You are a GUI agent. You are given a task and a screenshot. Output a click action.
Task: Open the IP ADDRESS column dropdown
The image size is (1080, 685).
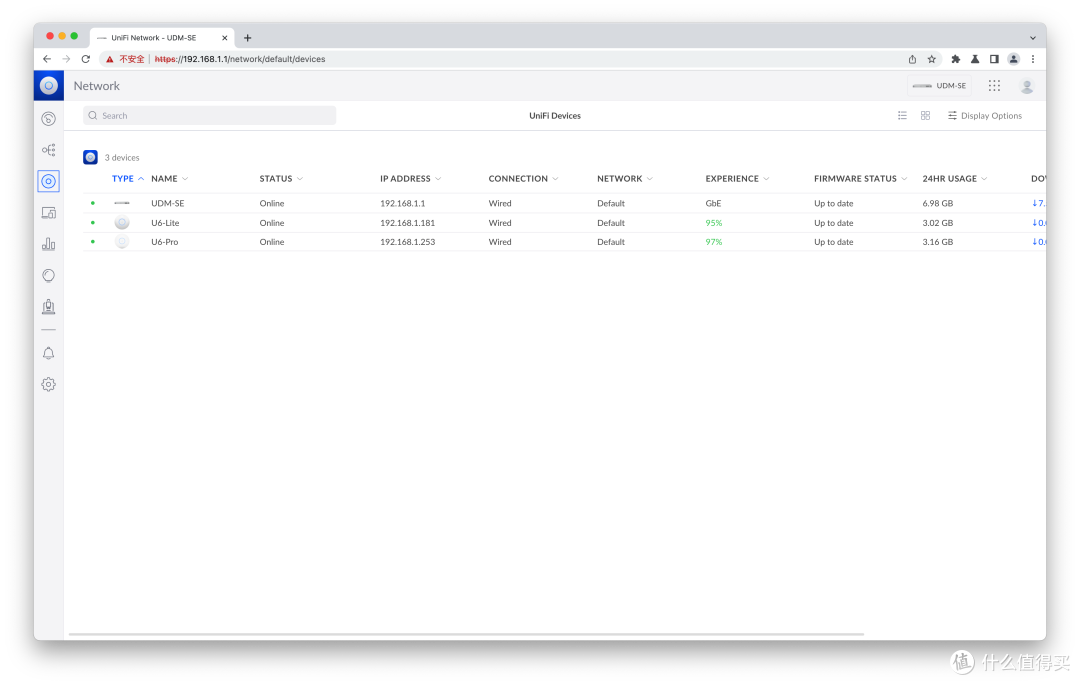pyautogui.click(x=440, y=178)
